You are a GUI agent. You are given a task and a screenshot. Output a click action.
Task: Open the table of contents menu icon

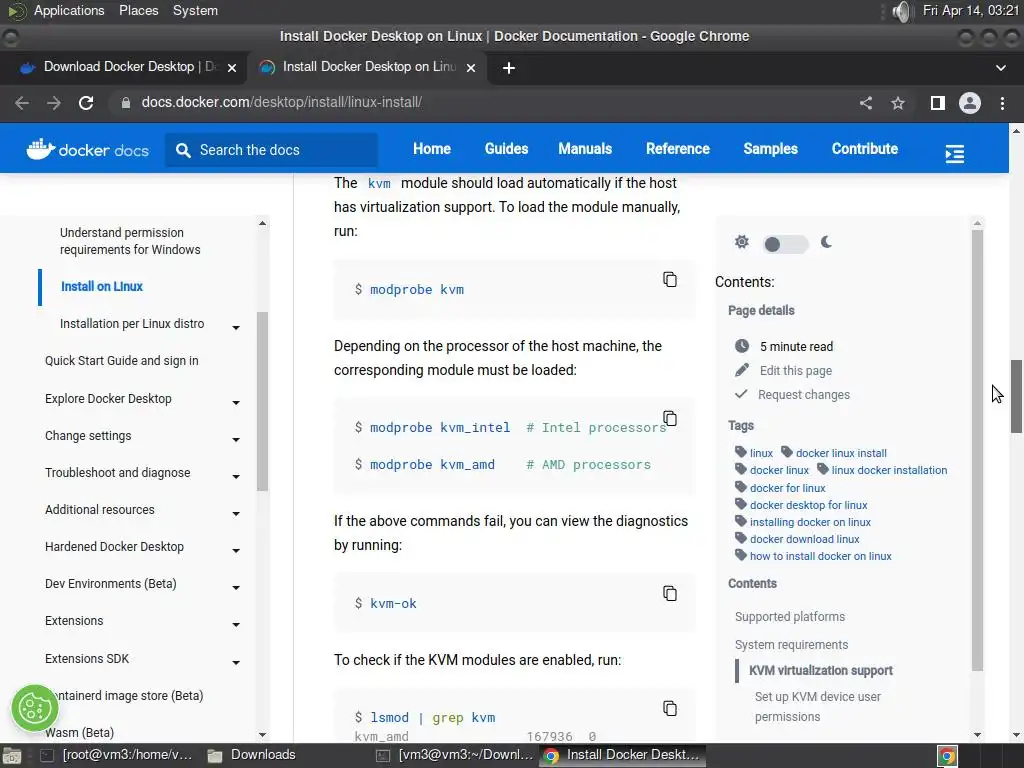click(x=954, y=153)
